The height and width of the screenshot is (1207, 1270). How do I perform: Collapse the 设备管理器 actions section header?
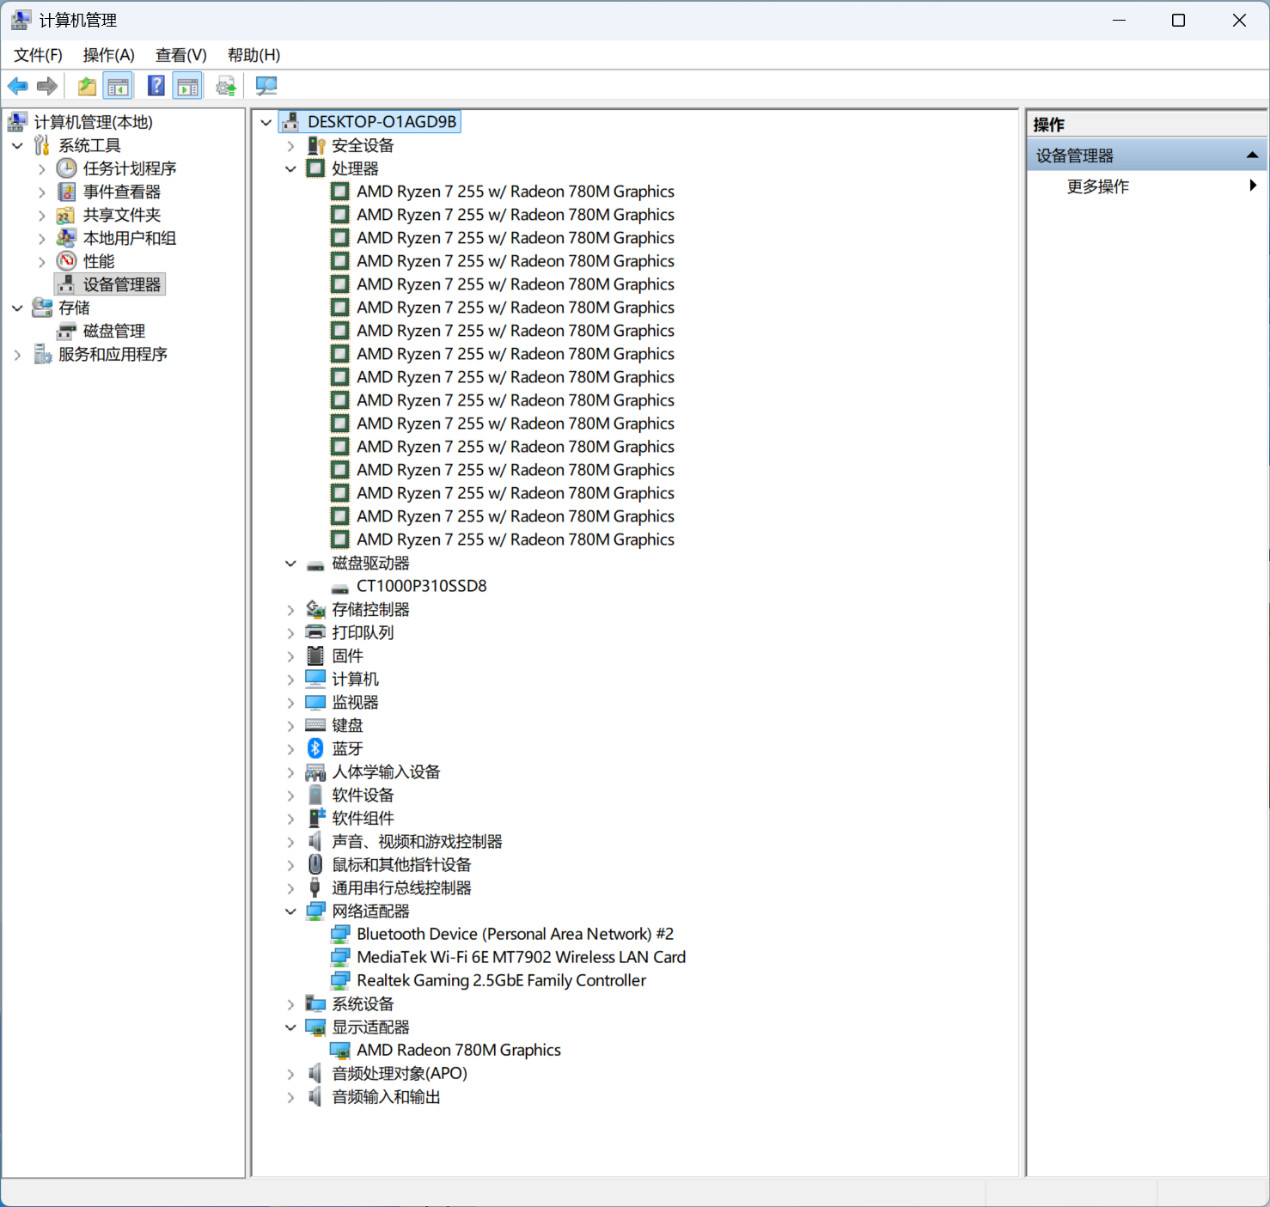pos(1251,155)
